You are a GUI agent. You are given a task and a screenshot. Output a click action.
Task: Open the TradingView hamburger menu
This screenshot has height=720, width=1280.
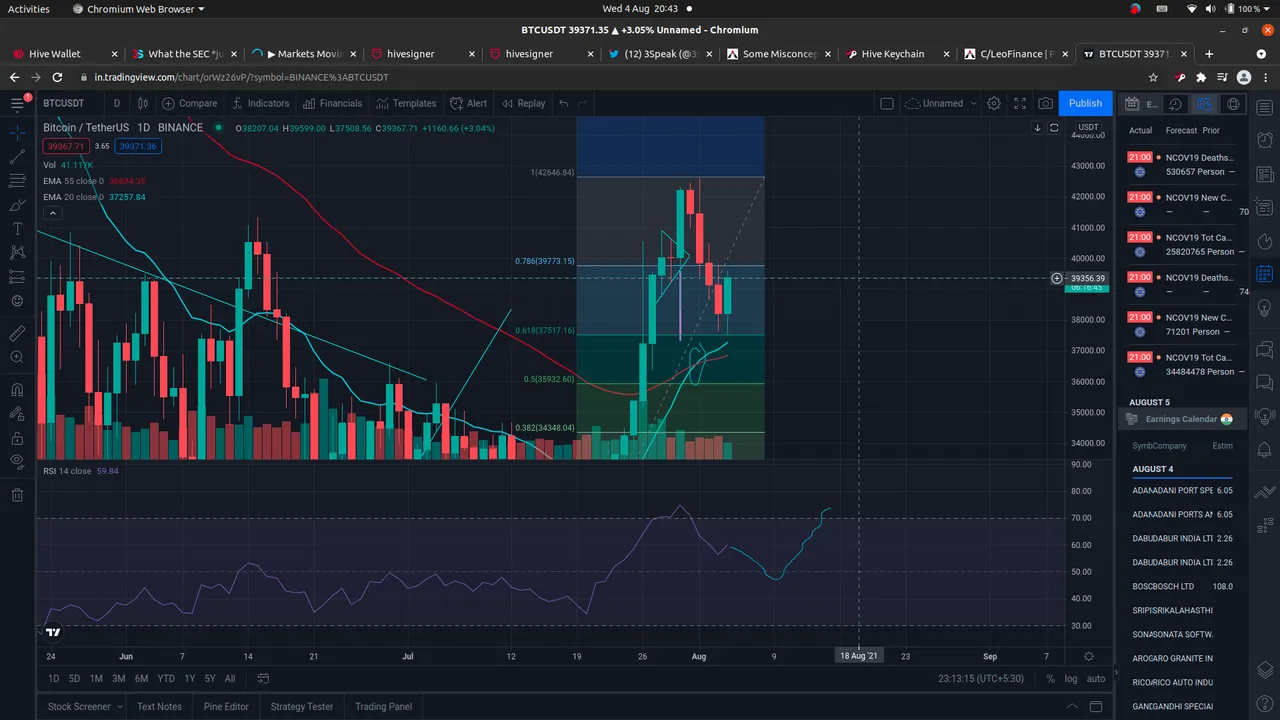tap(17, 103)
